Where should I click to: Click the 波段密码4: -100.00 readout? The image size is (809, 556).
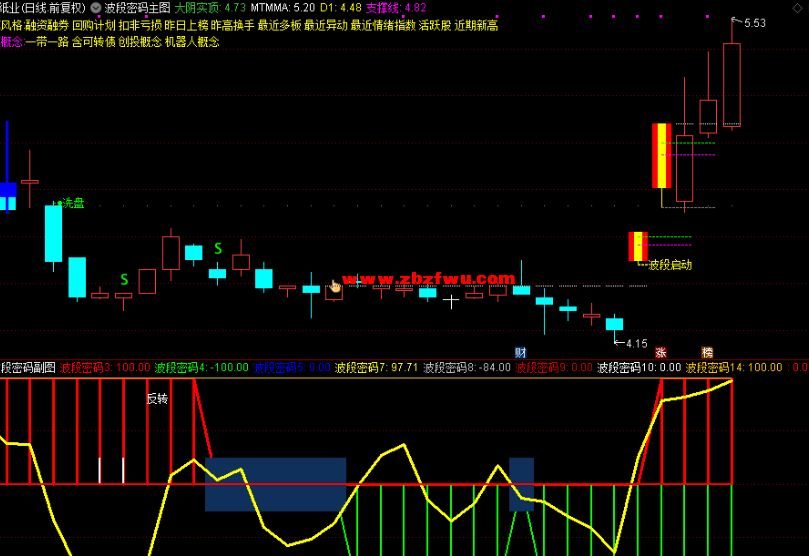[201, 368]
